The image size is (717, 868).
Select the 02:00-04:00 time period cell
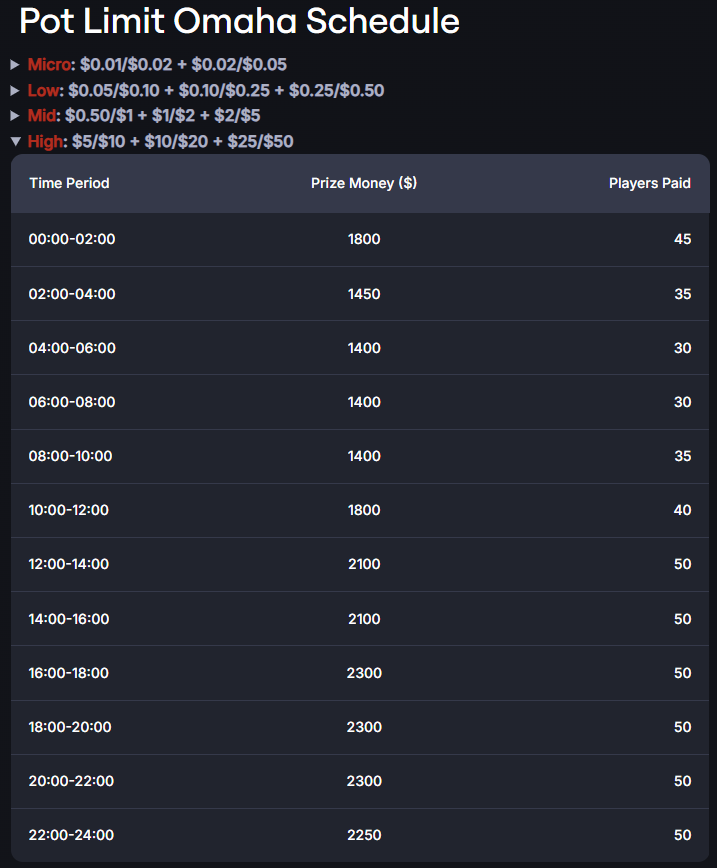tap(72, 294)
